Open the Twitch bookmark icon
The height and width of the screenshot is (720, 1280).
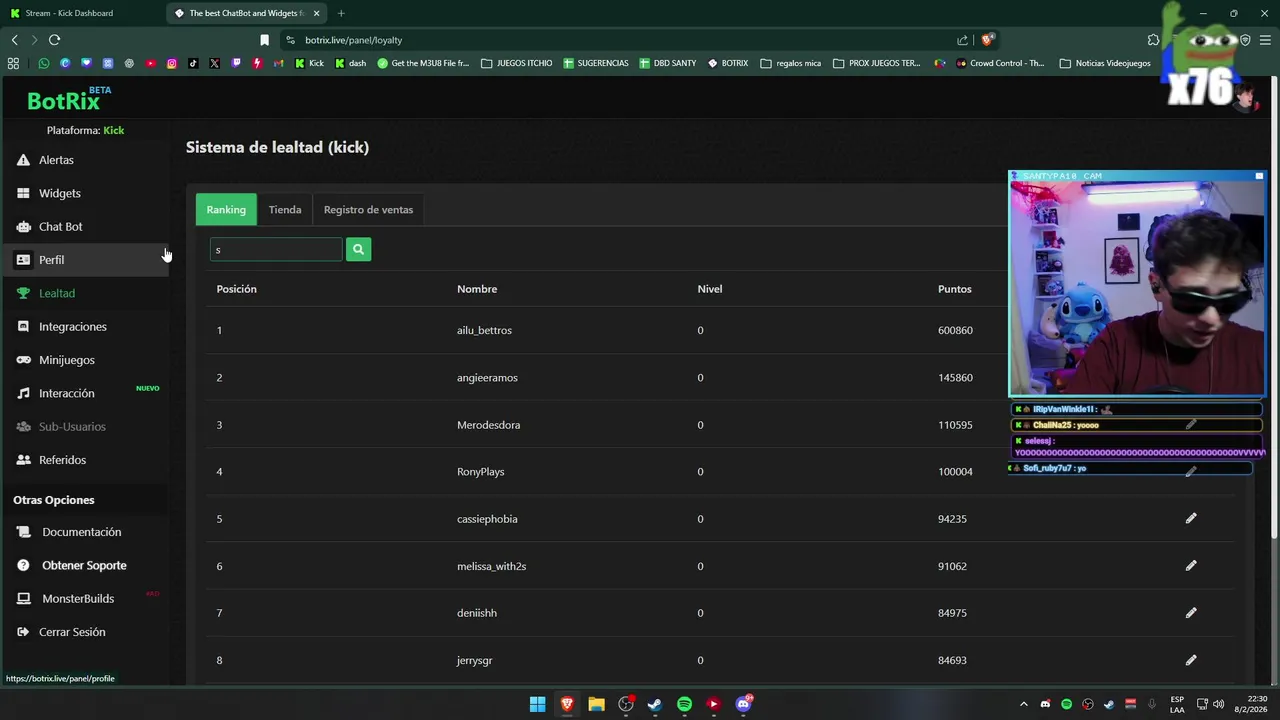236,63
